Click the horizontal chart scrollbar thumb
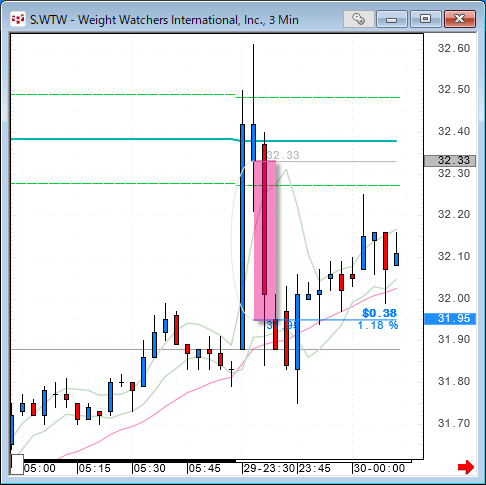Viewport: 486px width, 485px height. pos(323,461)
